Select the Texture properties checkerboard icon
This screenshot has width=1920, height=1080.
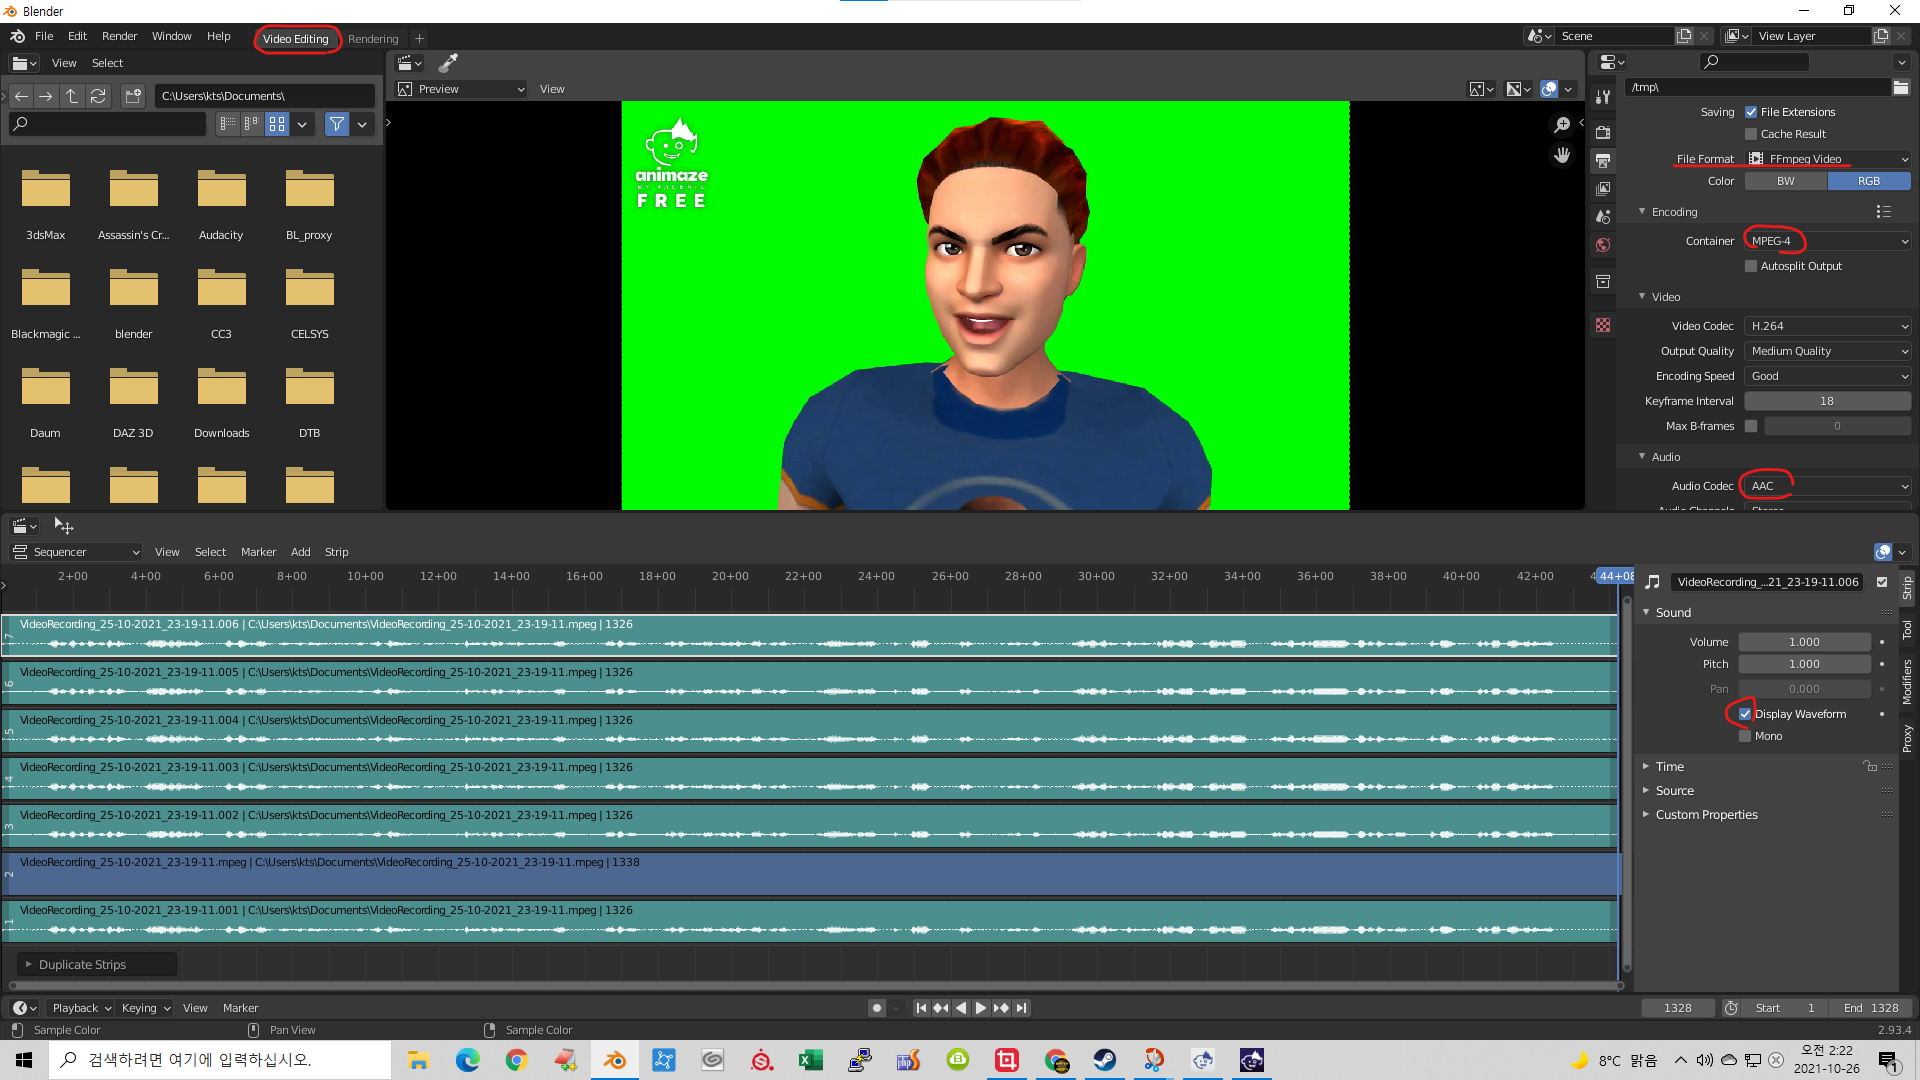1603,325
